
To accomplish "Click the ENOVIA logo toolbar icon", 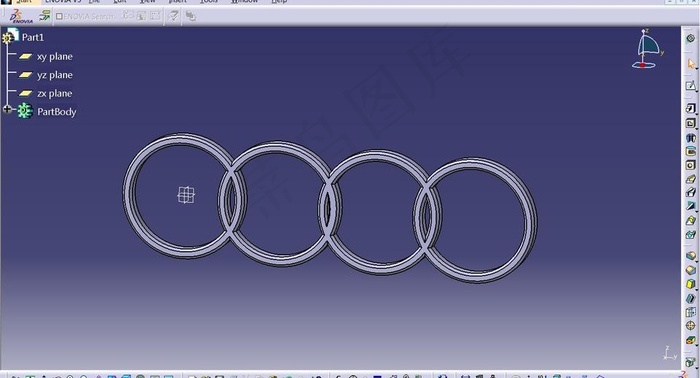I will [x=21, y=16].
